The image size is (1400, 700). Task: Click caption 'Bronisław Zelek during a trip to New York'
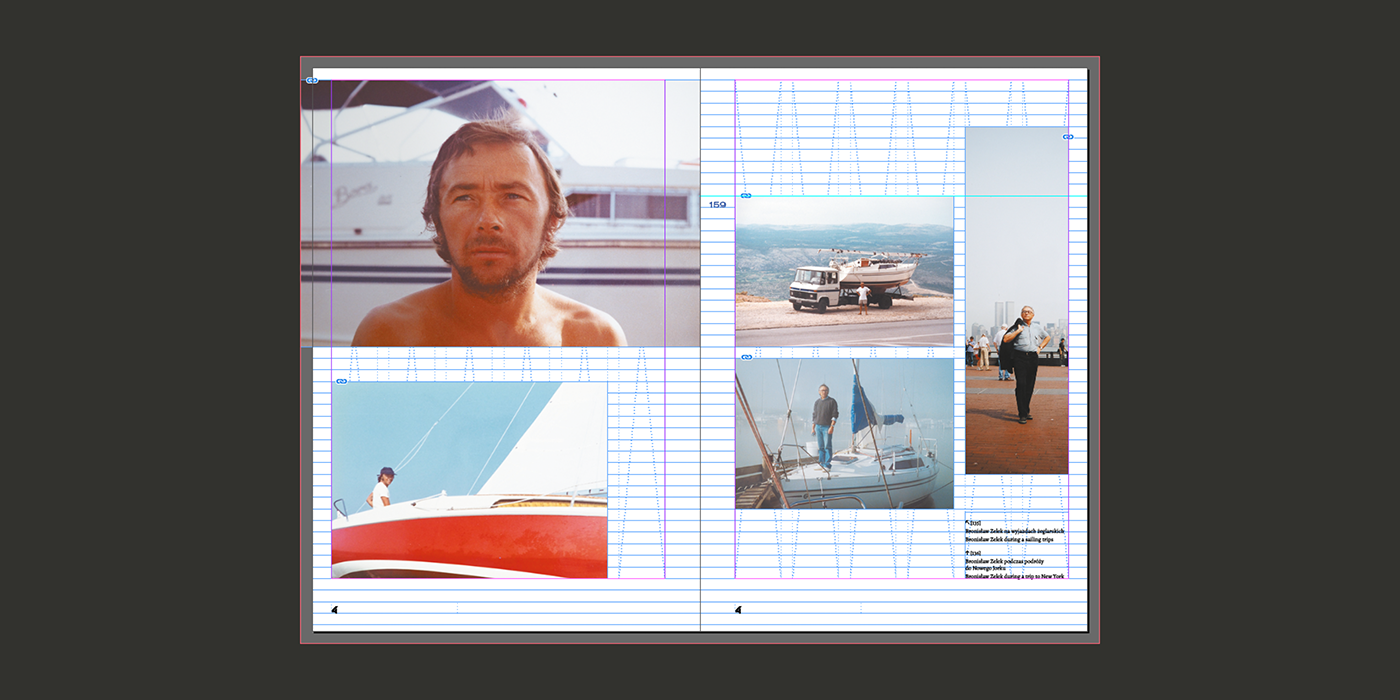(x=1014, y=577)
